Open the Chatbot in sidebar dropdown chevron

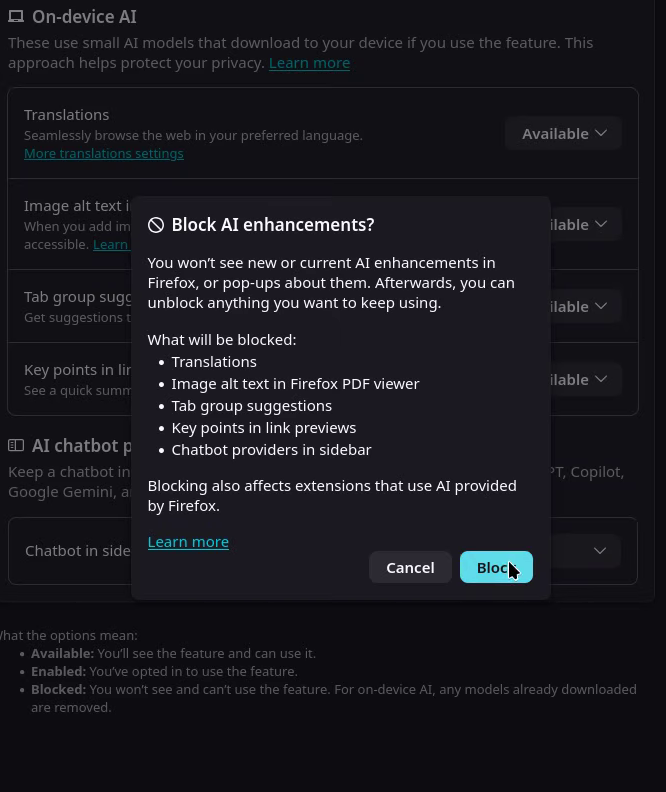click(600, 550)
